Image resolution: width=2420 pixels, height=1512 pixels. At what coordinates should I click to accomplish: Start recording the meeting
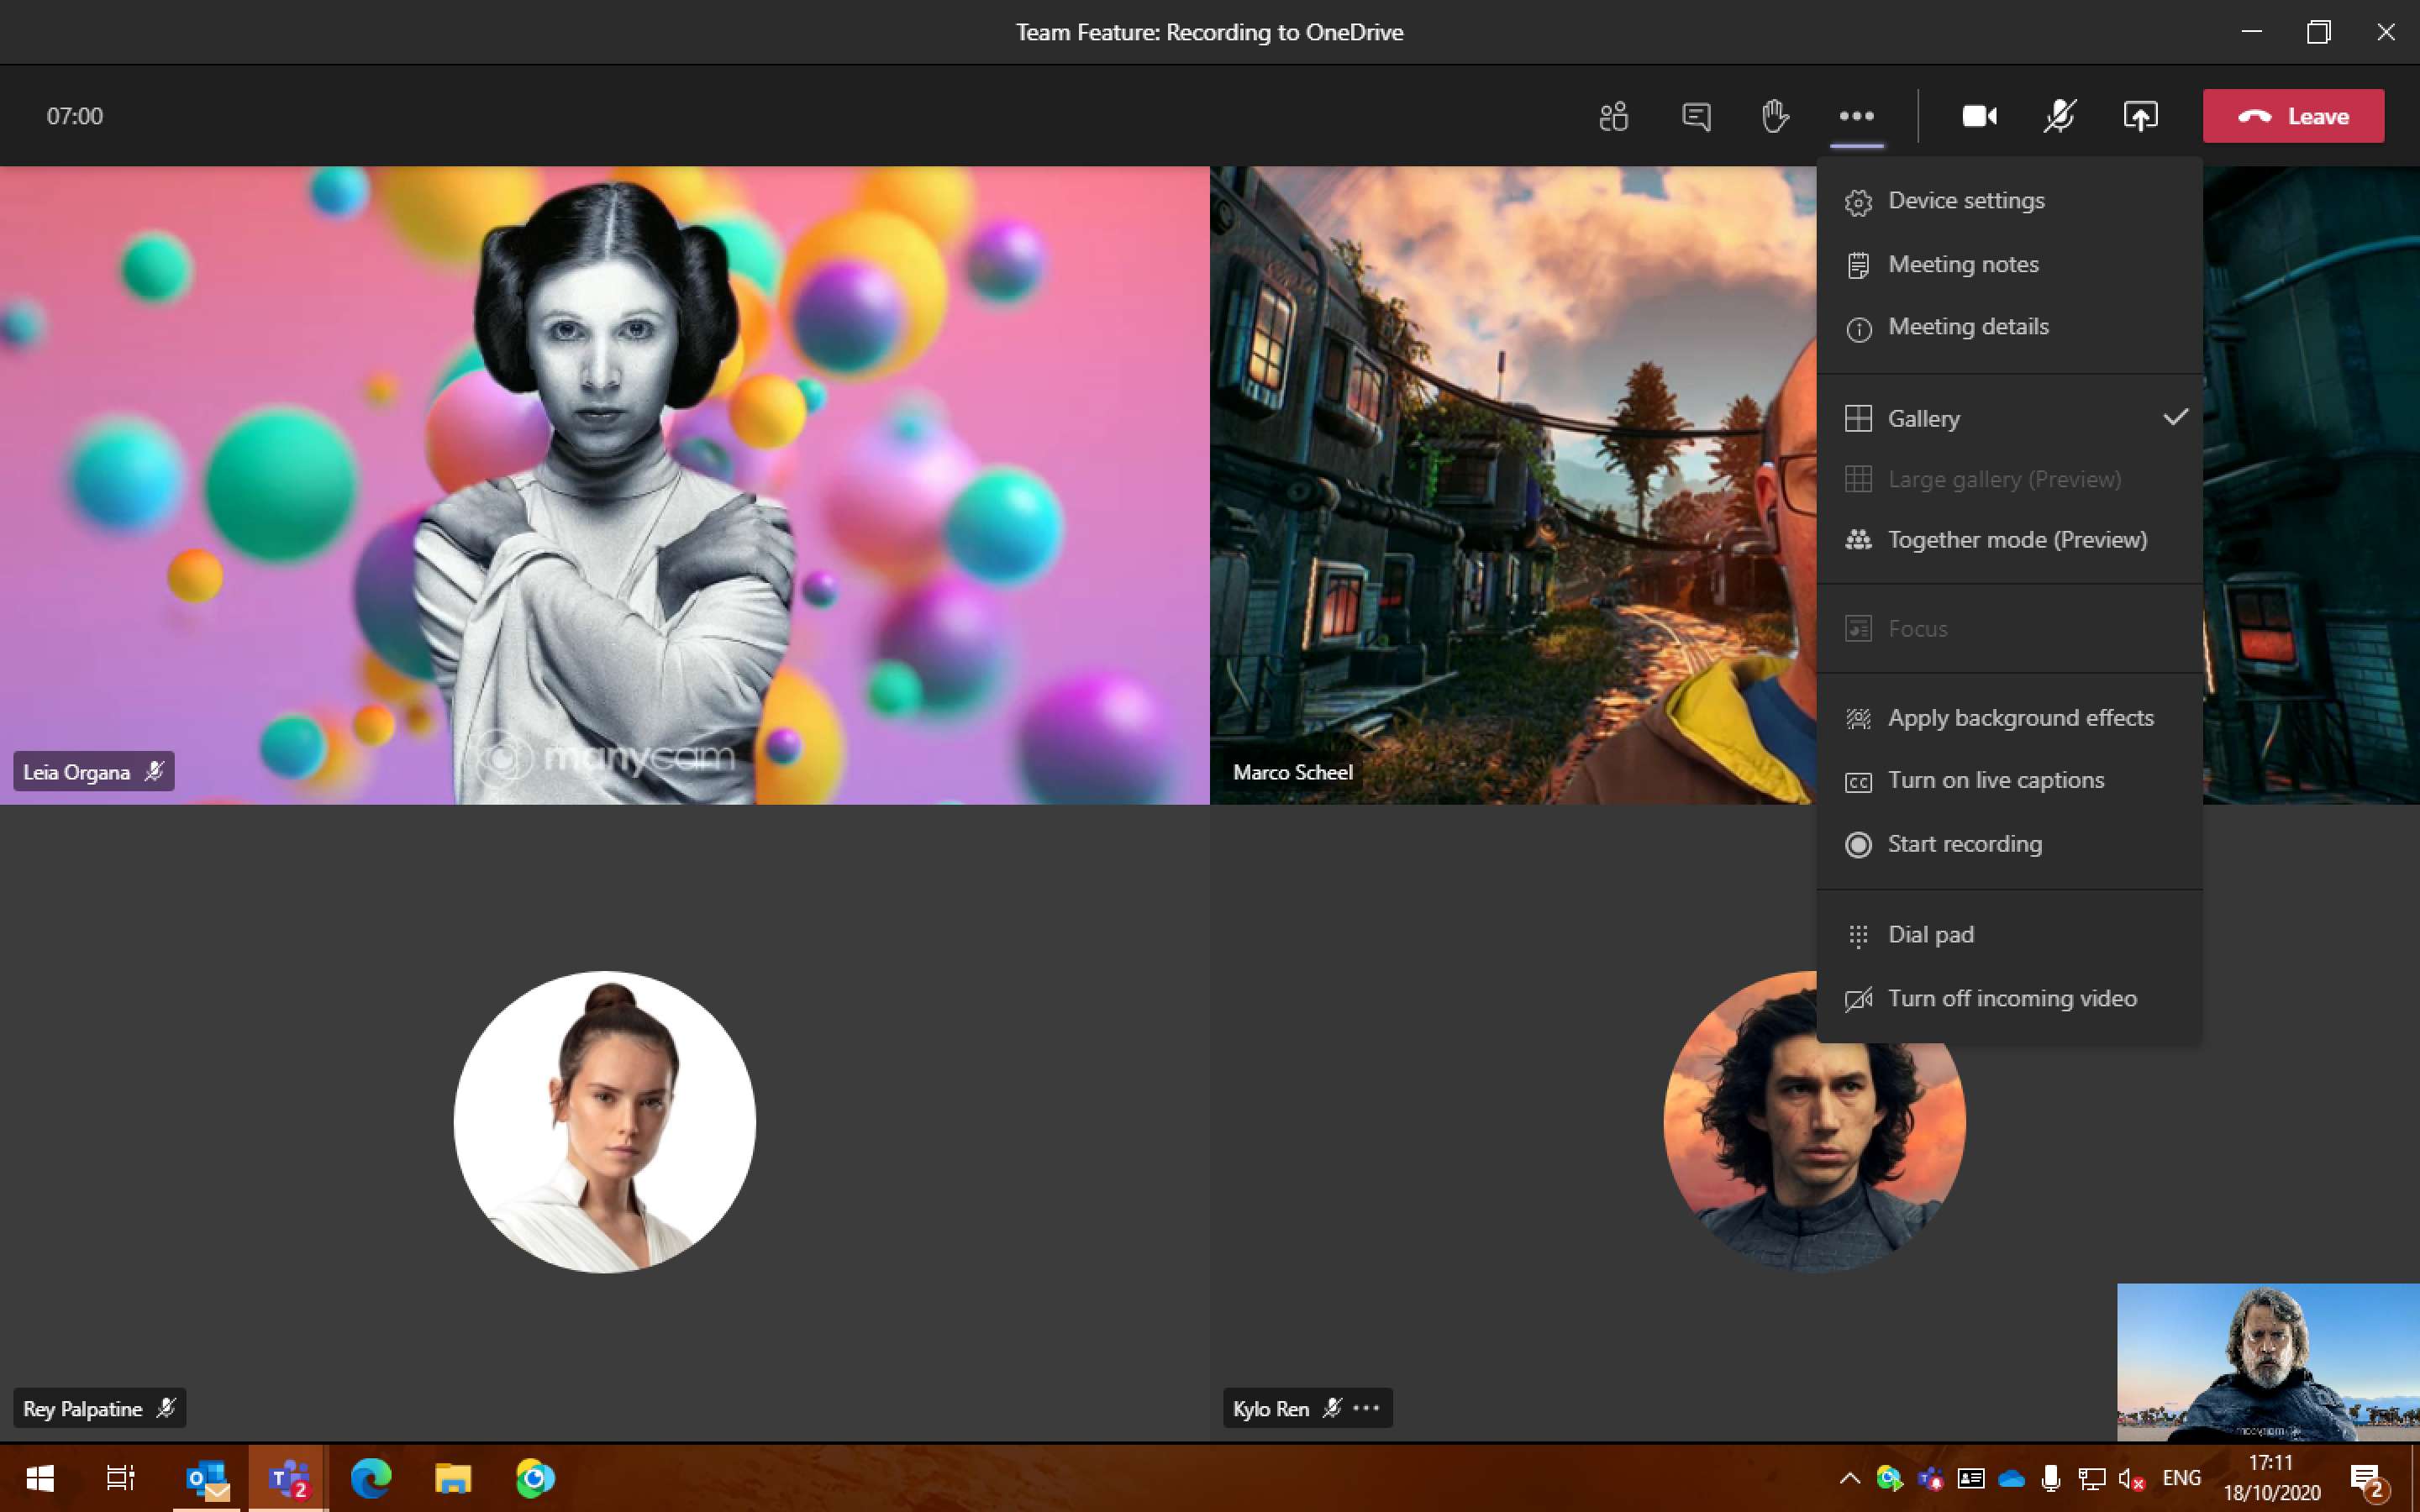pyautogui.click(x=2009, y=844)
